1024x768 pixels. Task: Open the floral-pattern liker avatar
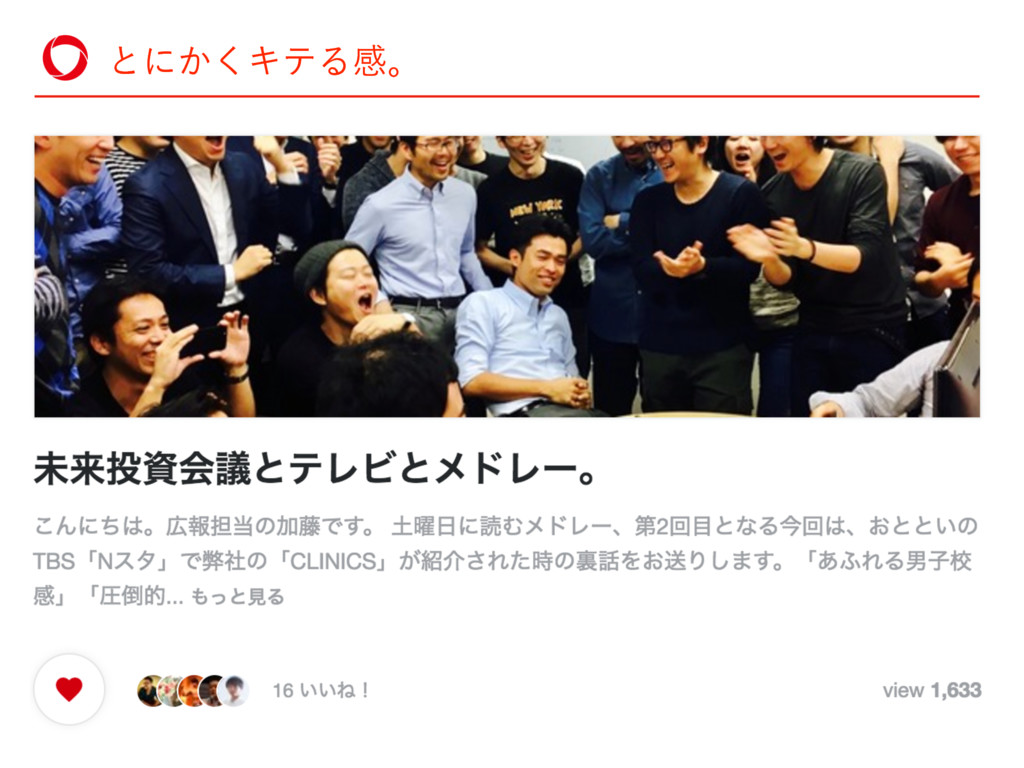pyautogui.click(x=170, y=690)
